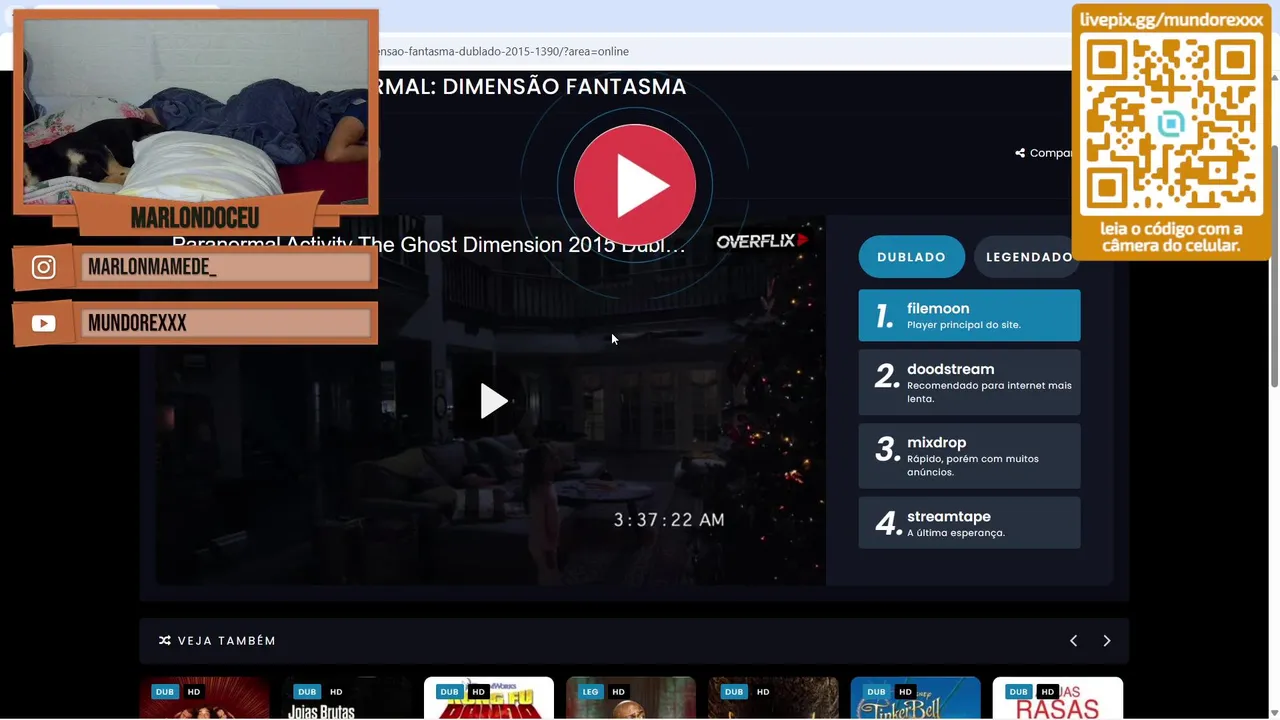Click the MARLONMAMEDE_ Instagram handle
The height and width of the screenshot is (720, 1280).
point(152,267)
